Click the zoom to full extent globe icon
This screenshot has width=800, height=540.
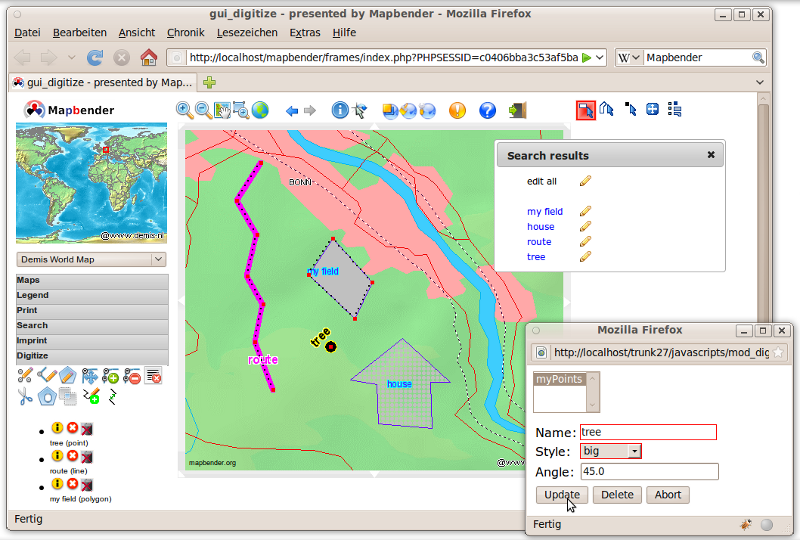tap(261, 110)
